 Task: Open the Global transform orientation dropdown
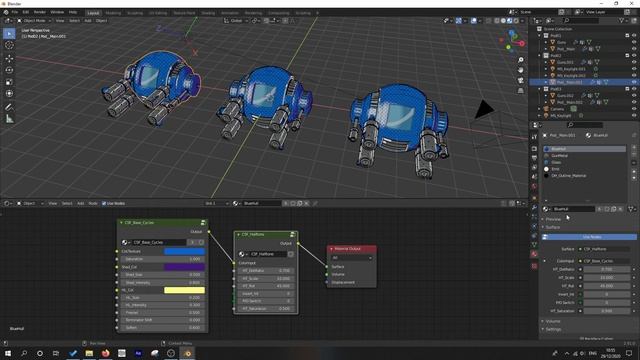tap(236, 20)
